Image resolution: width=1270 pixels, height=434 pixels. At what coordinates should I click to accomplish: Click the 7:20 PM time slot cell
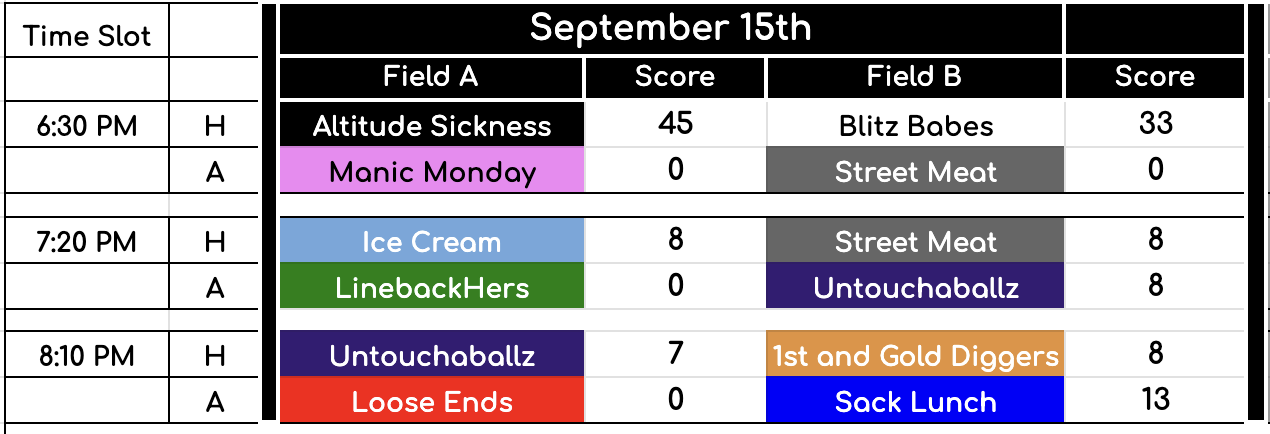(x=87, y=242)
